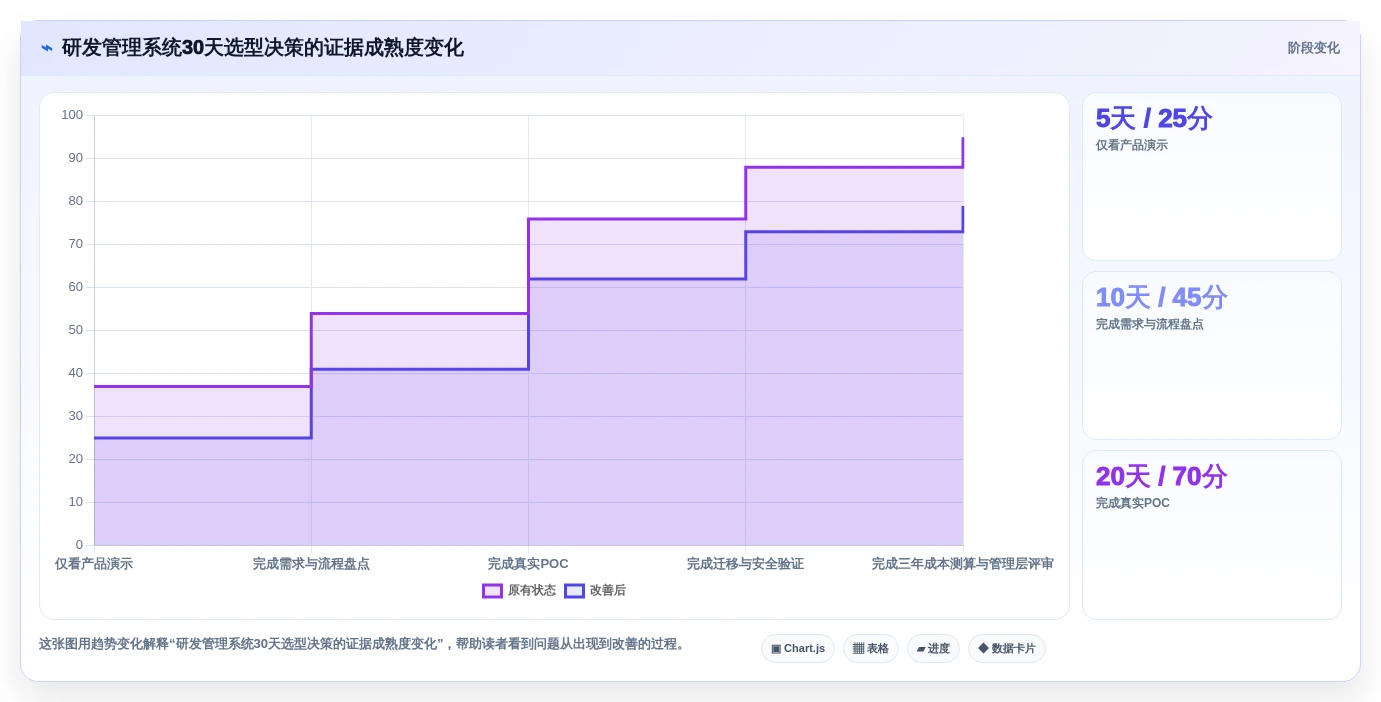Select the Chart.js tag chip
The image size is (1381, 702).
pos(798,648)
